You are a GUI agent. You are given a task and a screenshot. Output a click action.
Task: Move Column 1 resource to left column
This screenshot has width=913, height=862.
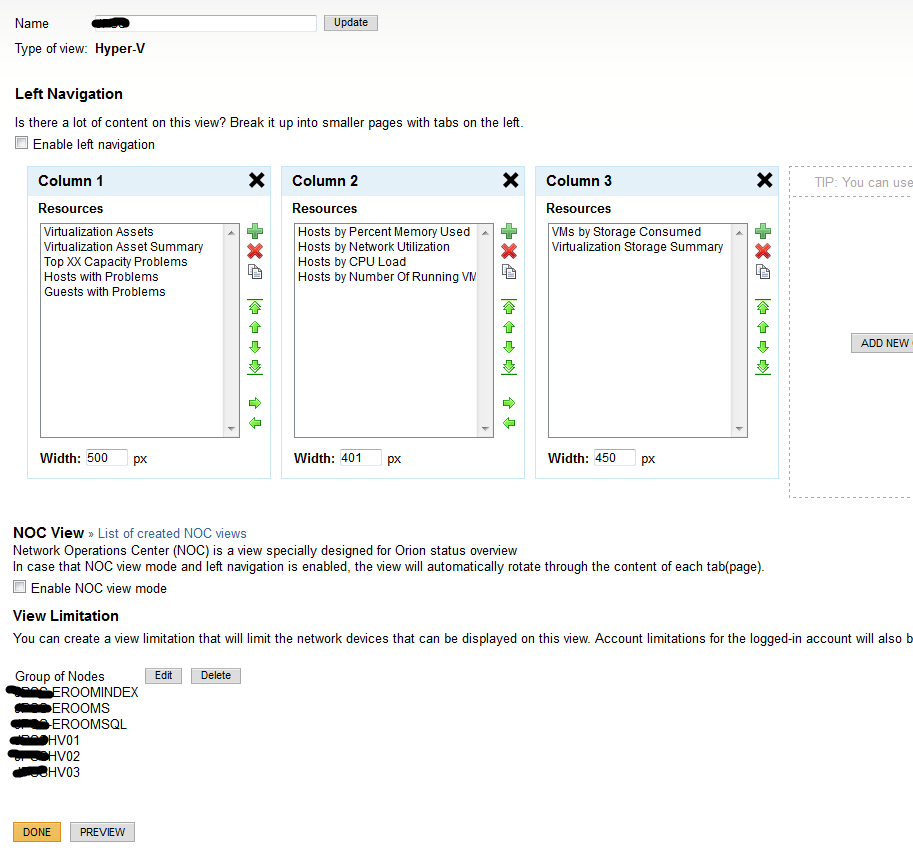pos(255,423)
